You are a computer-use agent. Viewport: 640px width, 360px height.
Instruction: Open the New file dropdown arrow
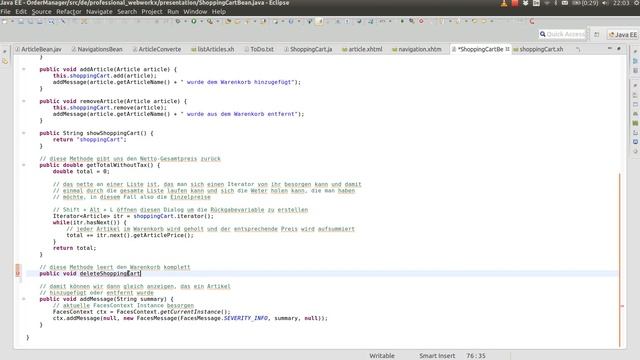(x=12, y=21)
